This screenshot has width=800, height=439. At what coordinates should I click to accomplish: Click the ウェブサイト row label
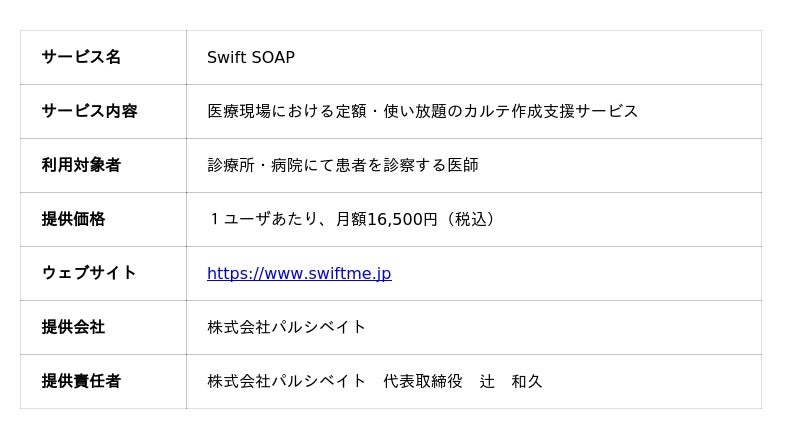pos(89,273)
